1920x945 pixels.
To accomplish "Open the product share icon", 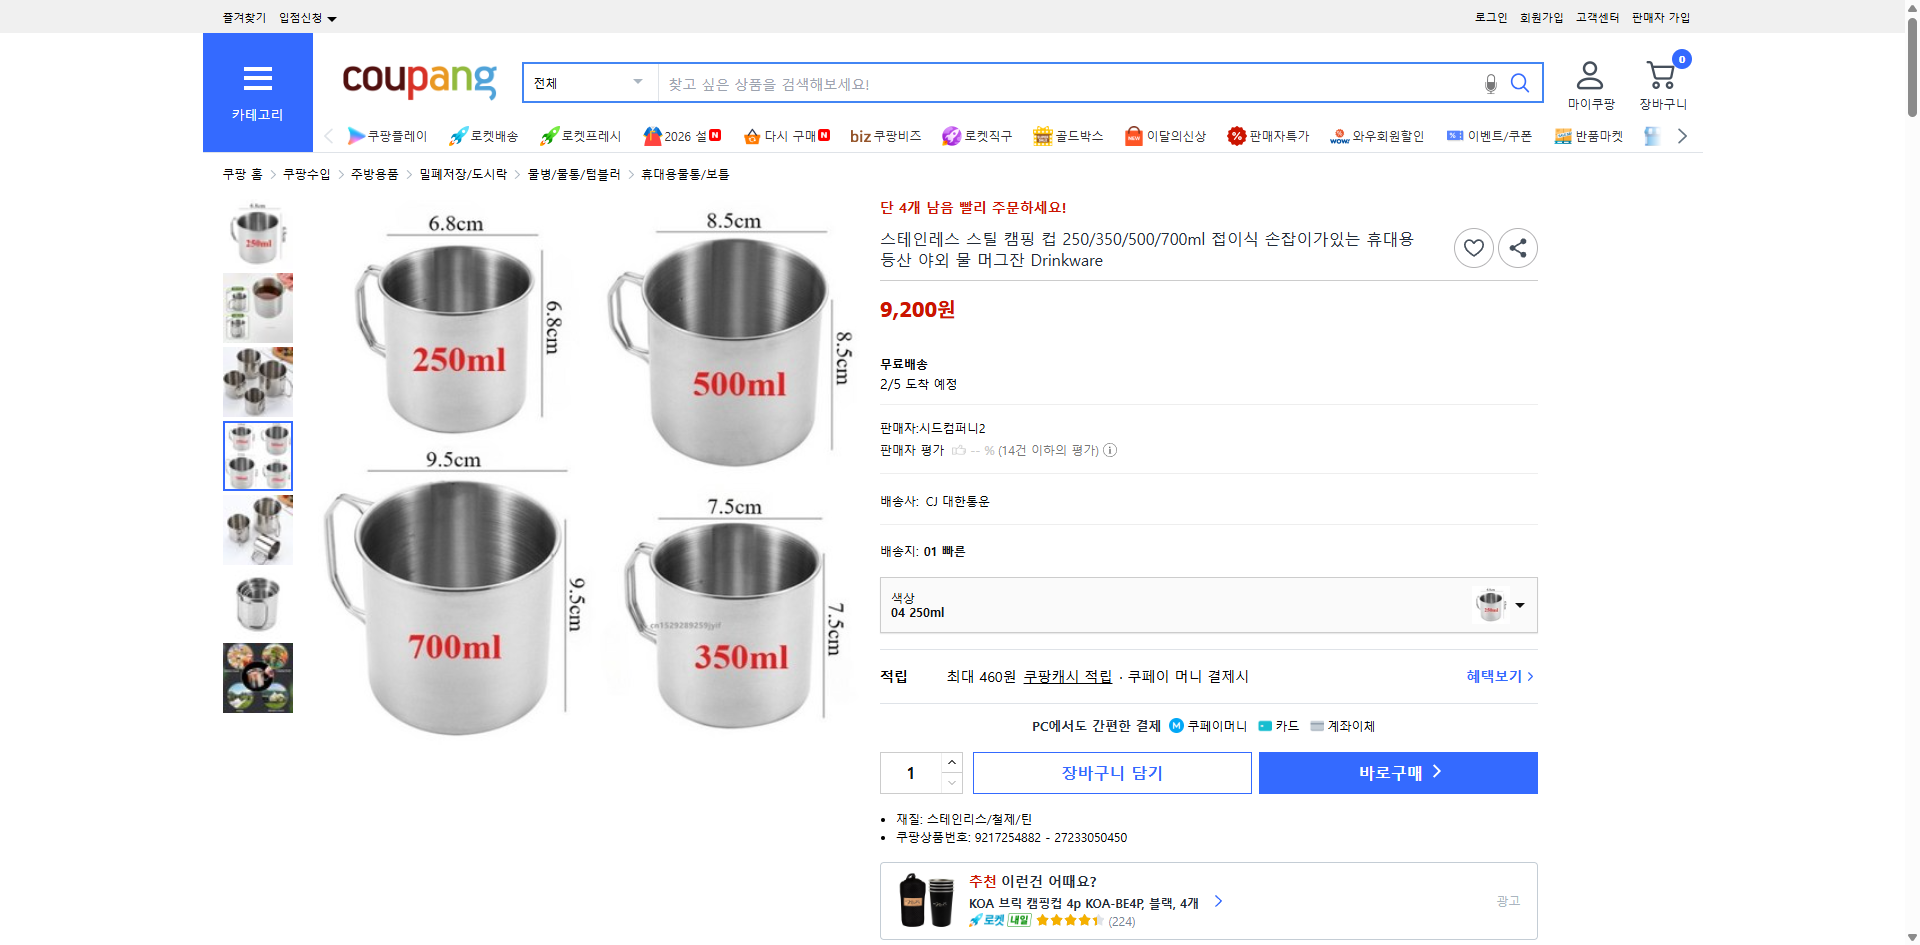I will click(1517, 247).
